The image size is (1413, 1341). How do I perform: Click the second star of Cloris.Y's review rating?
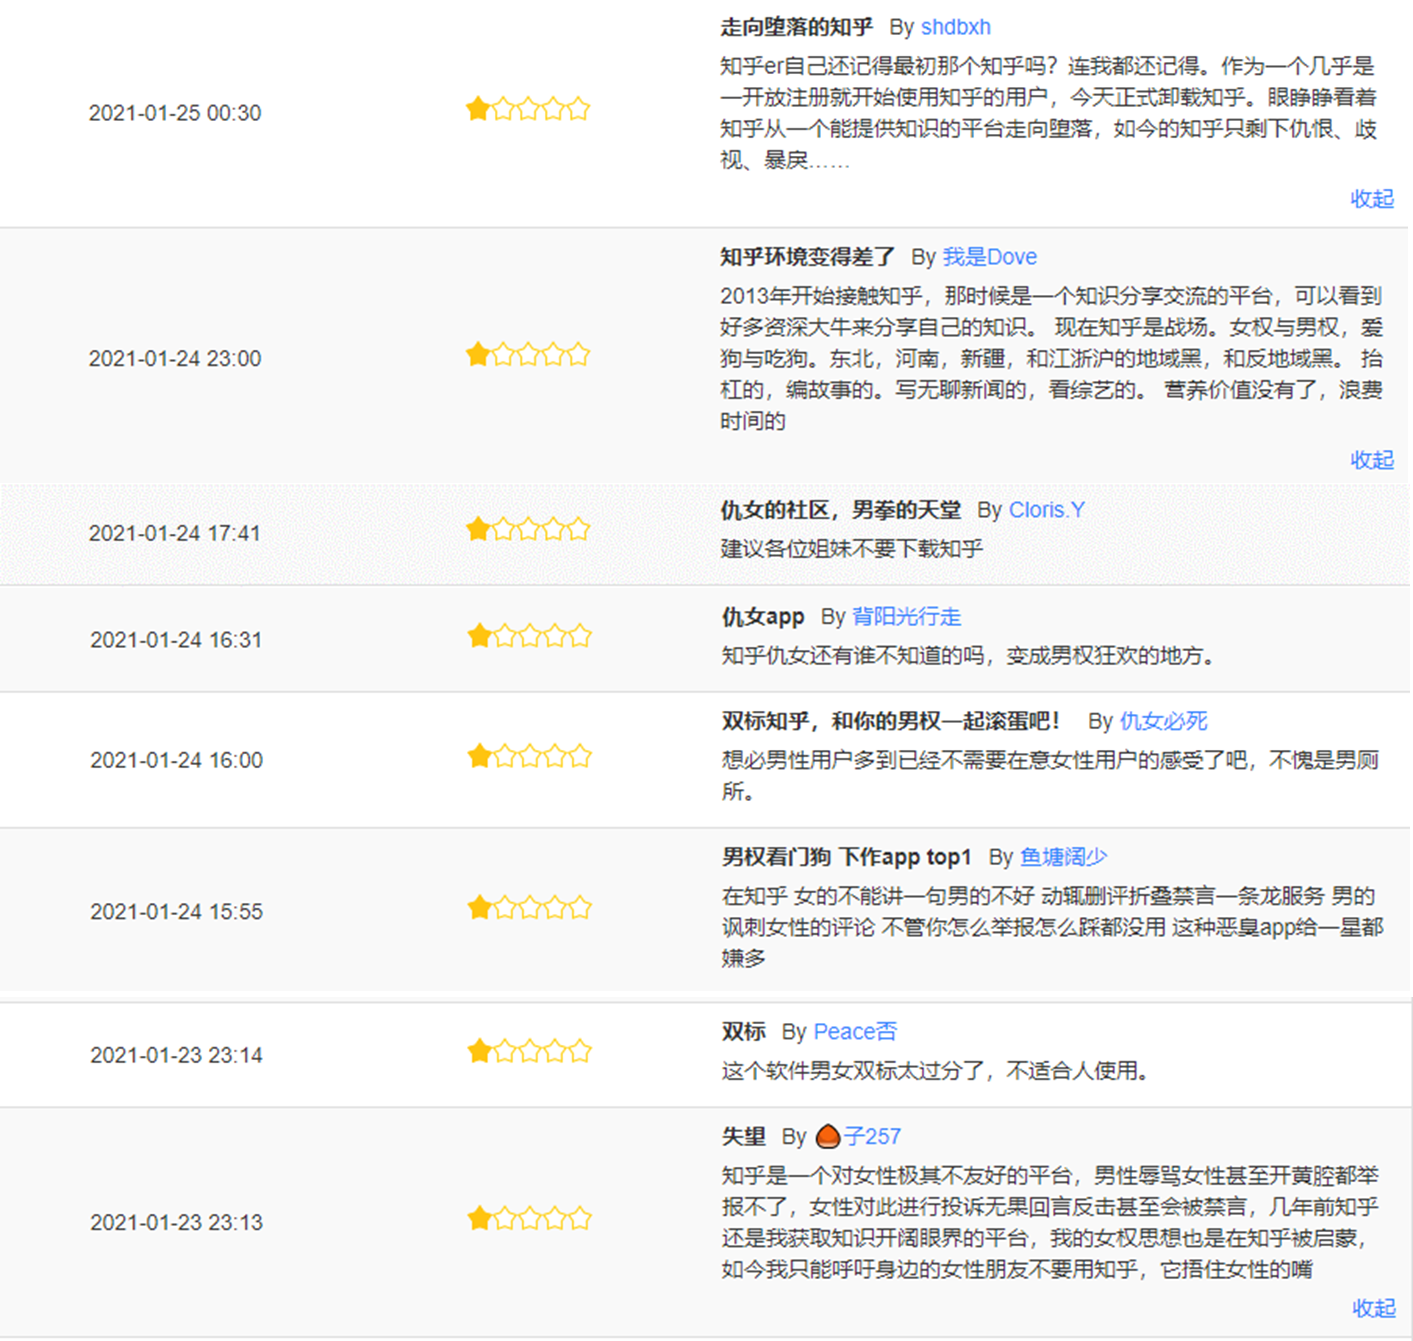504,529
